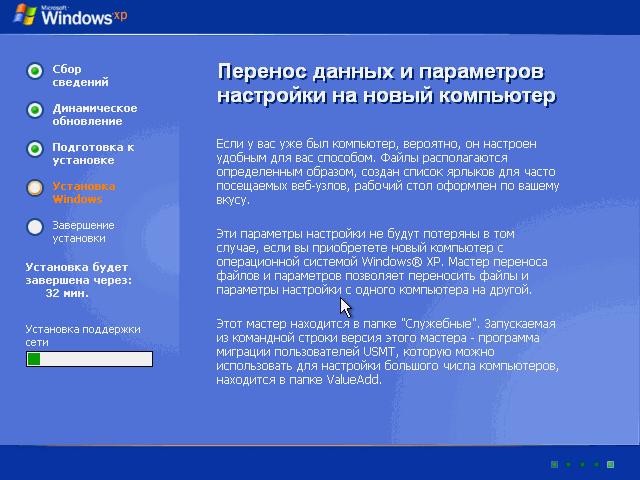The image size is (640, 480).
Task: Select the Динамическое обновление step label
Action: click(95, 115)
